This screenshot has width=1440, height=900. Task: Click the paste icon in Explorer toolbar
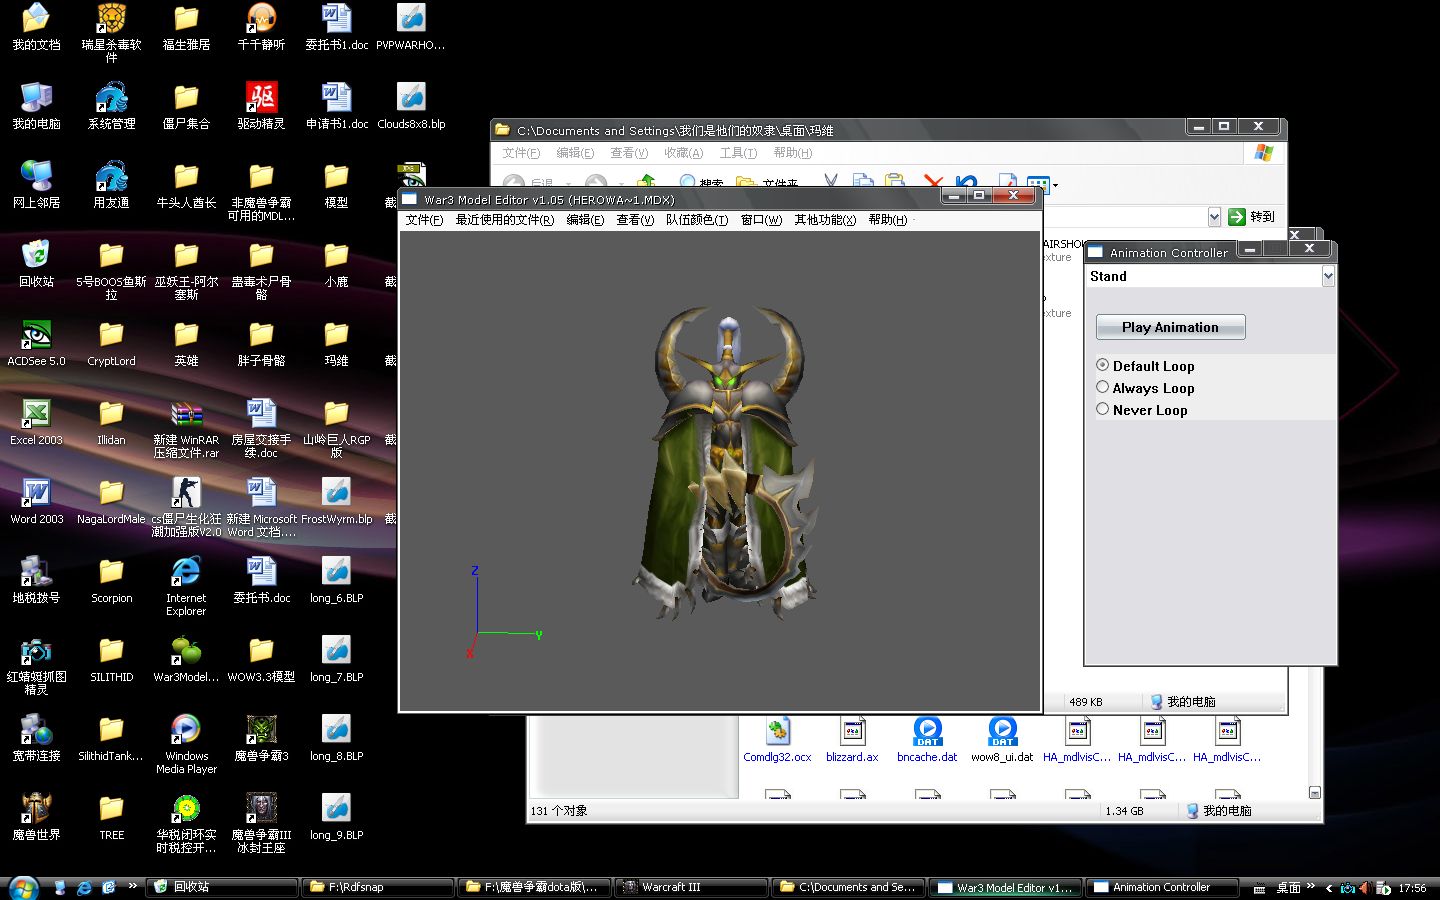tap(895, 182)
